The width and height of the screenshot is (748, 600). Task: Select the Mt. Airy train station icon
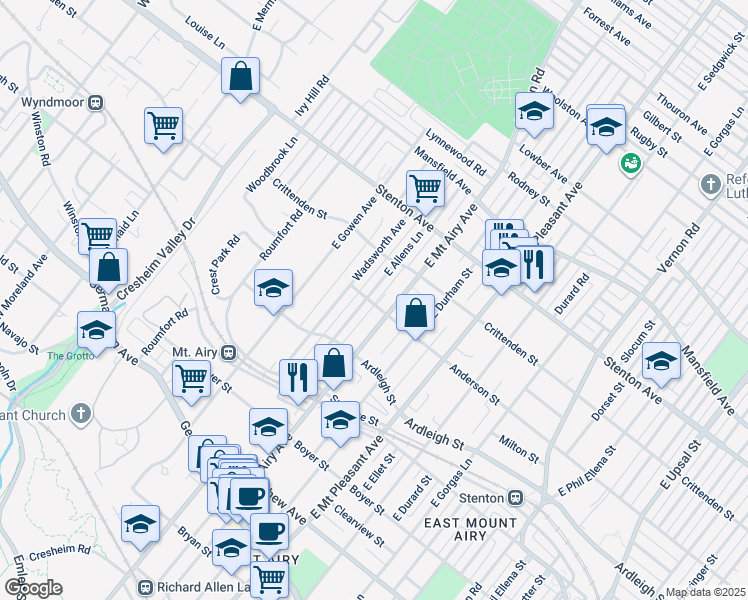[x=229, y=352]
